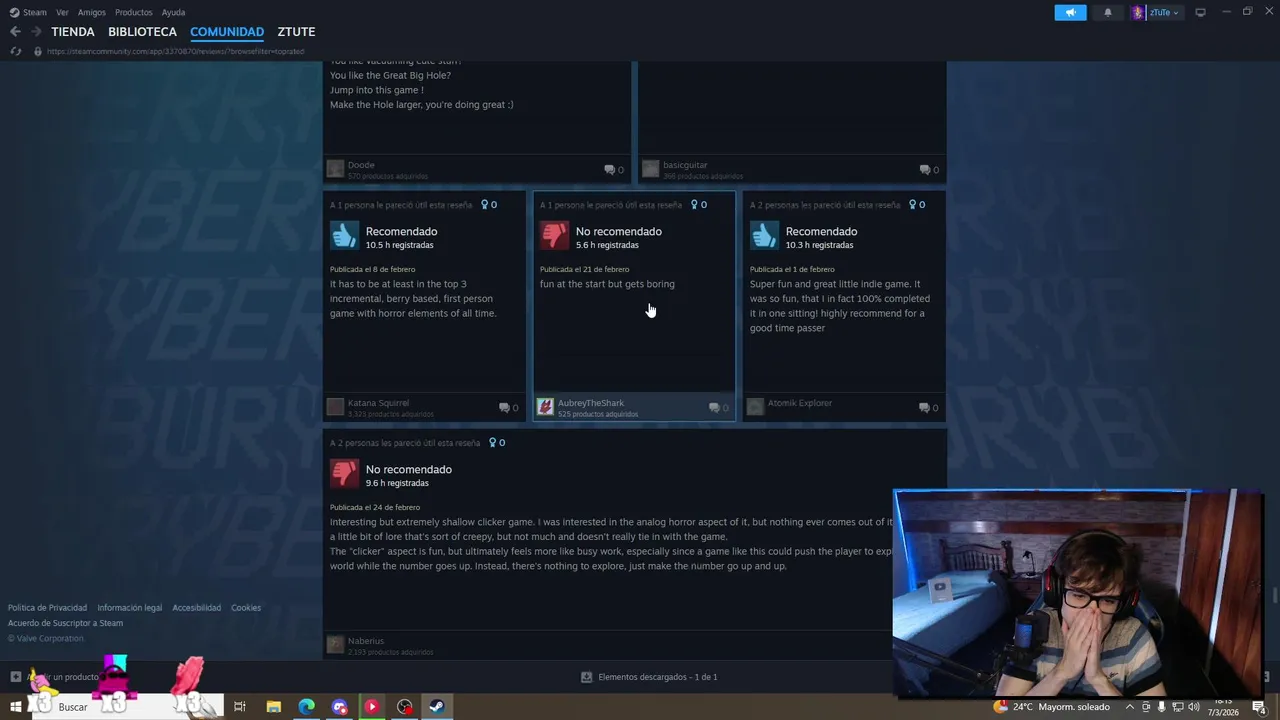Open Naberius's profile
This screenshot has height=720, width=1280.
[366, 641]
